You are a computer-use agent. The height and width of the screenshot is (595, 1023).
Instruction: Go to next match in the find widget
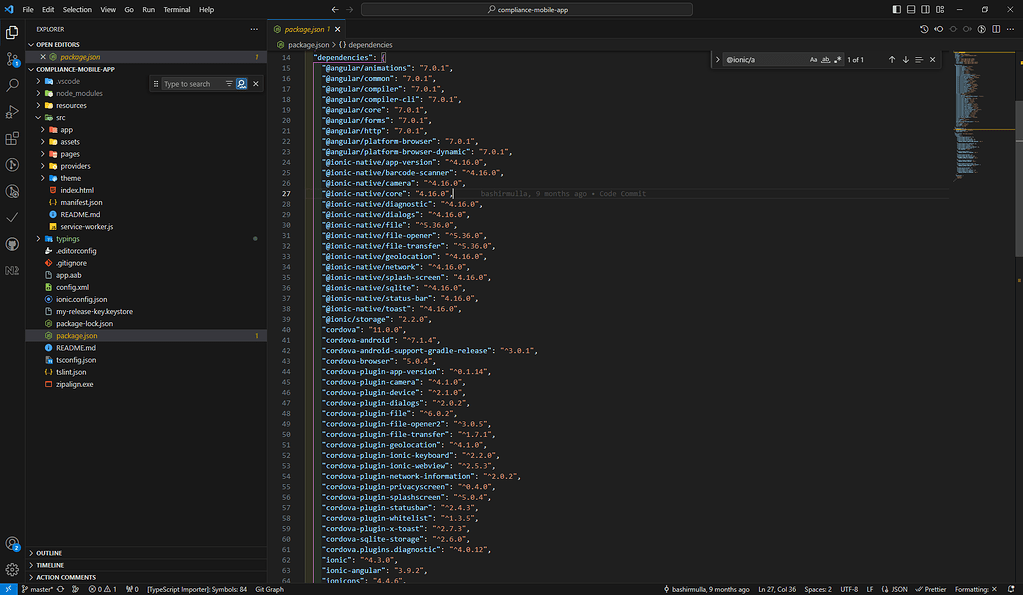point(905,60)
